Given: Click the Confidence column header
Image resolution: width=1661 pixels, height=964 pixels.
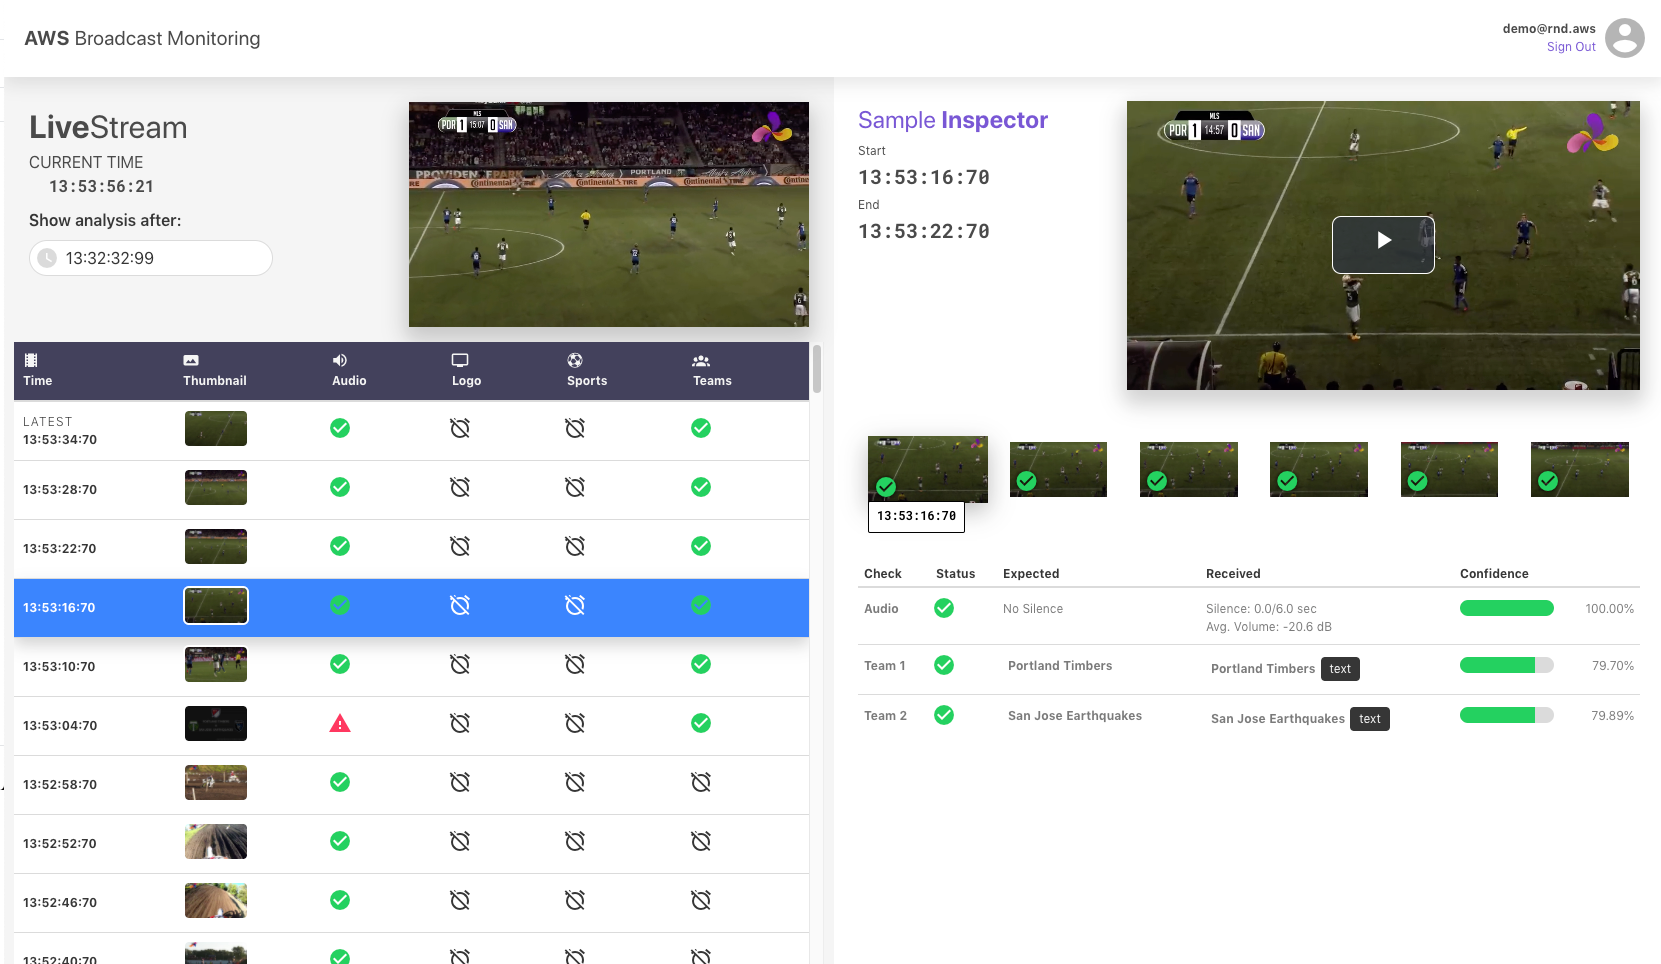Looking at the screenshot, I should [x=1494, y=574].
